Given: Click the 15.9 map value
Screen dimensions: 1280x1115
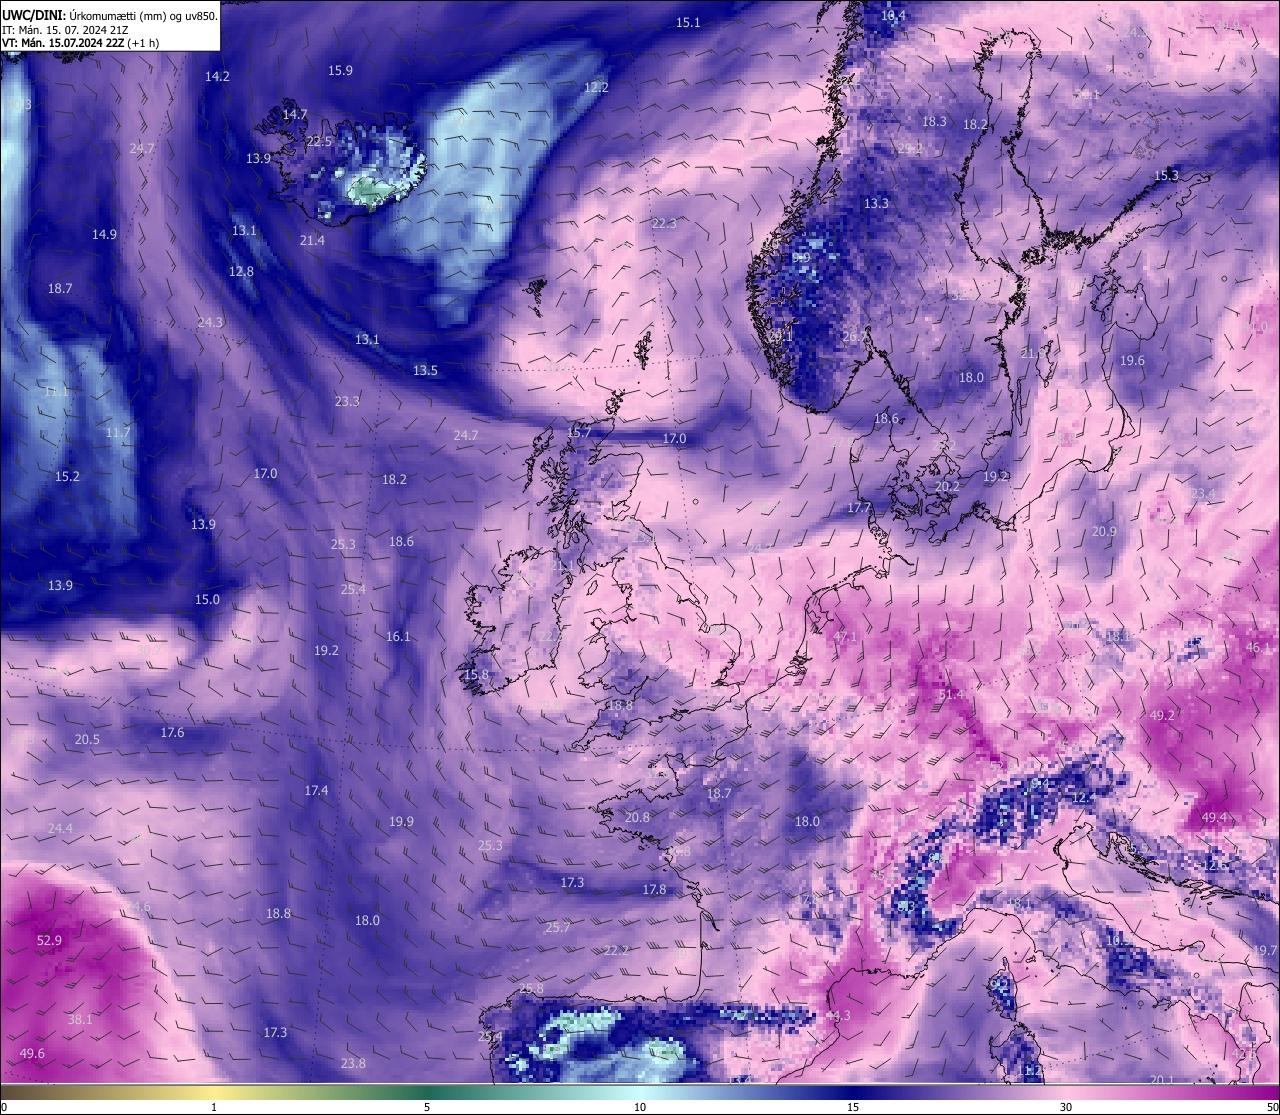Looking at the screenshot, I should [340, 70].
